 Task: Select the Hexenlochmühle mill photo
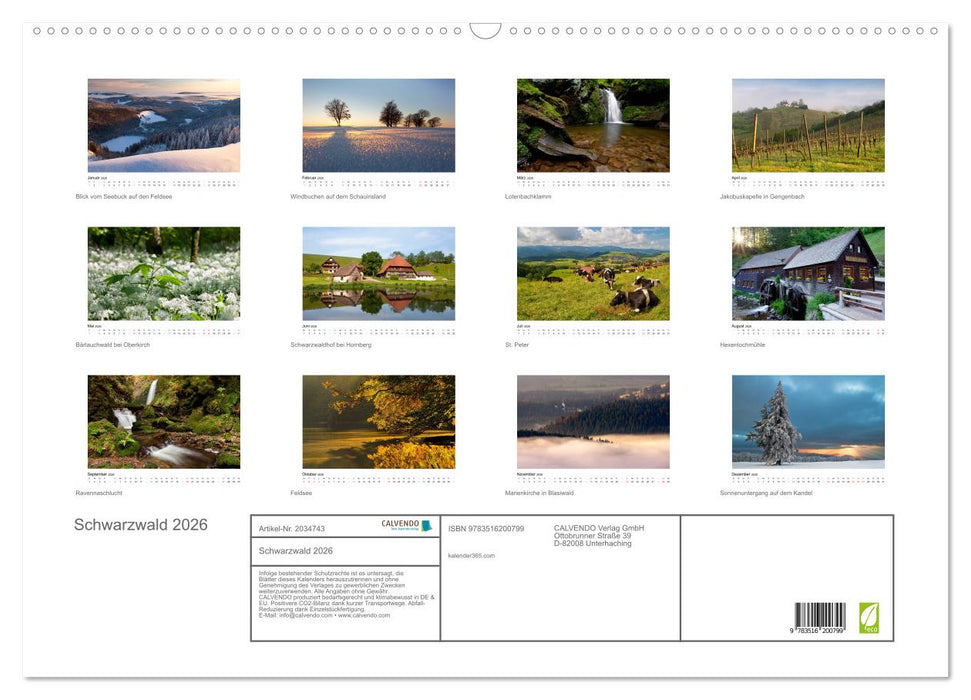click(x=808, y=274)
